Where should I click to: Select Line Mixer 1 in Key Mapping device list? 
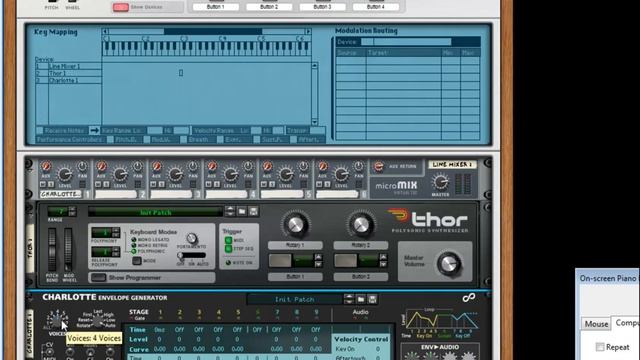tap(68, 66)
